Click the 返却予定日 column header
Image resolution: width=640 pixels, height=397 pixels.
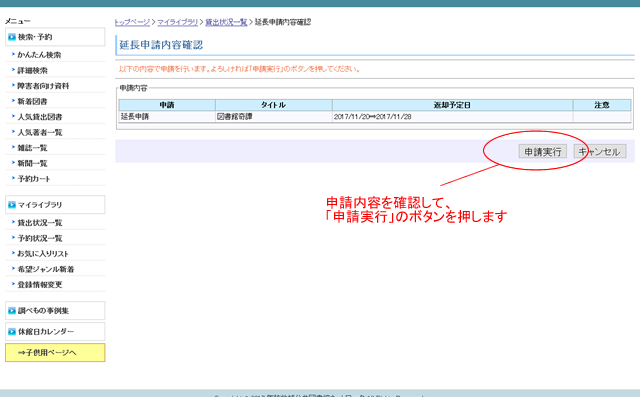453,105
